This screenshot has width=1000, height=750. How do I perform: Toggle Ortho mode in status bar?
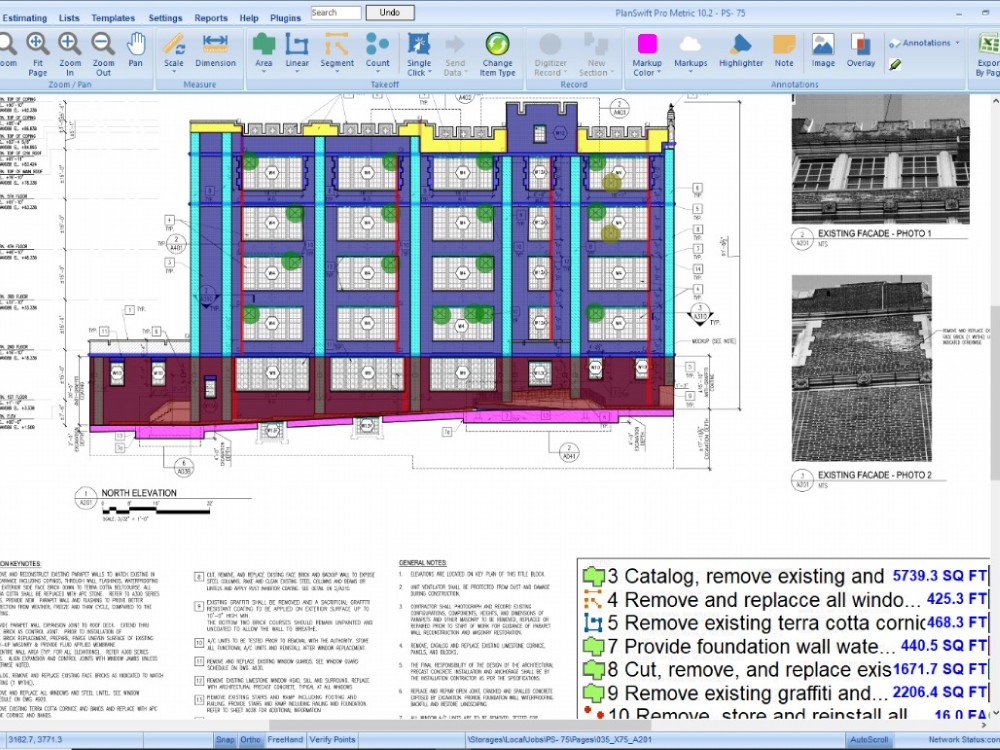click(x=250, y=740)
